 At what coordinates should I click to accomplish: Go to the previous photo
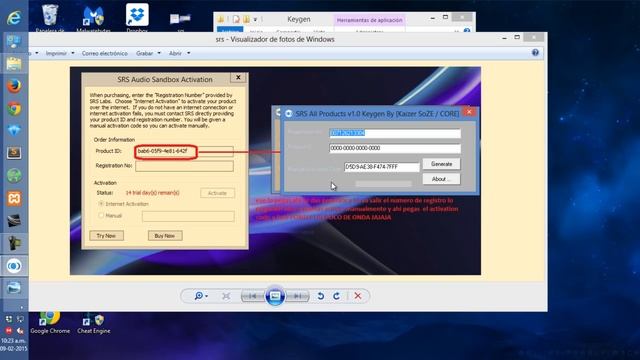253,296
